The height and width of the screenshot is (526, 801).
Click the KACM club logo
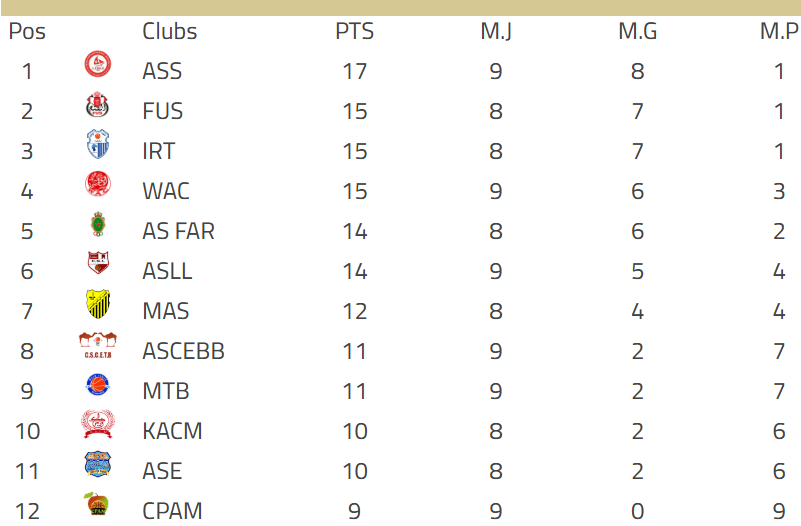[98, 426]
